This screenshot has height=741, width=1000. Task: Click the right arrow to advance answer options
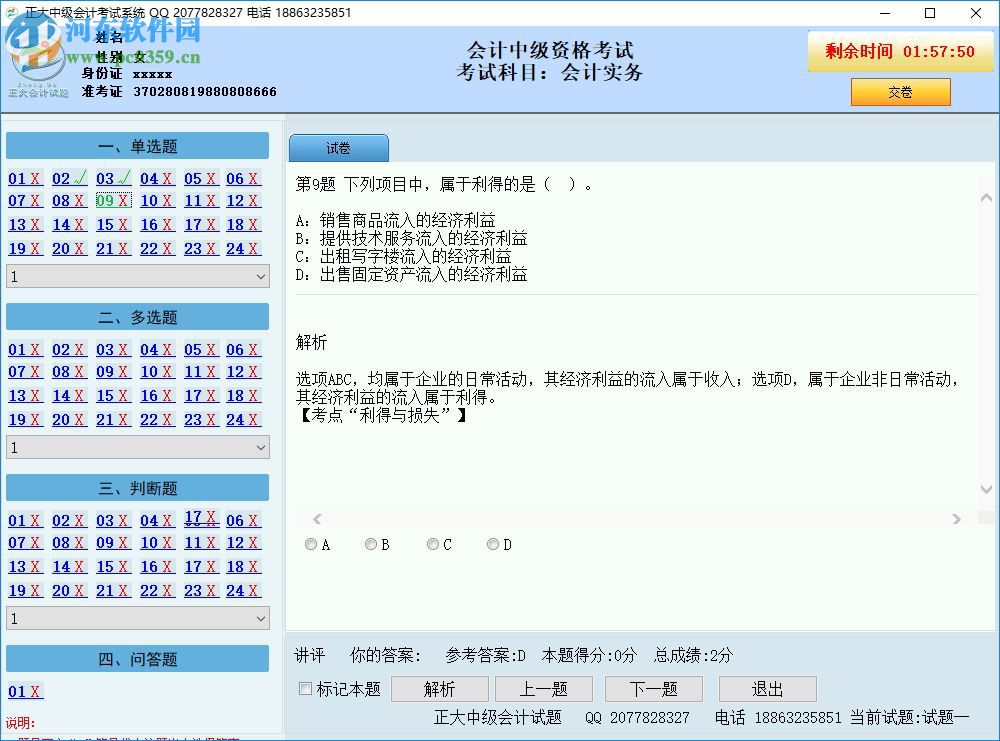click(x=957, y=519)
